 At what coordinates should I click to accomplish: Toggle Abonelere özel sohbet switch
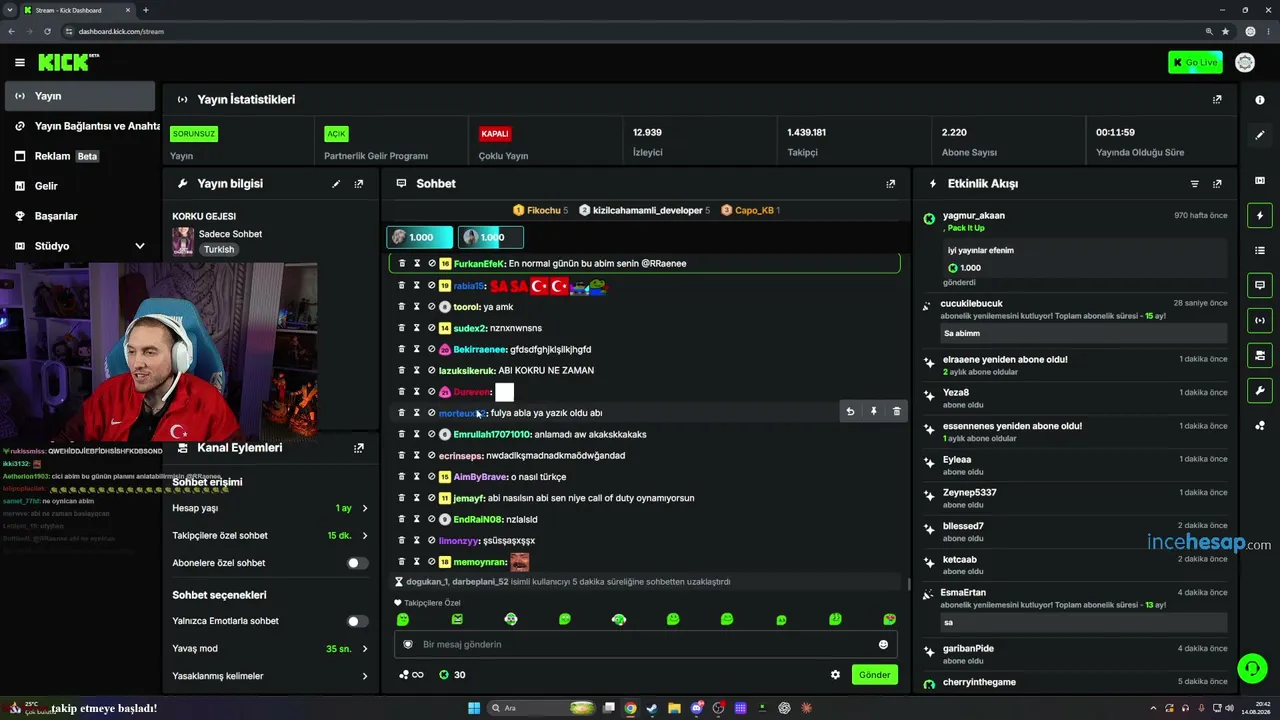[x=357, y=563]
